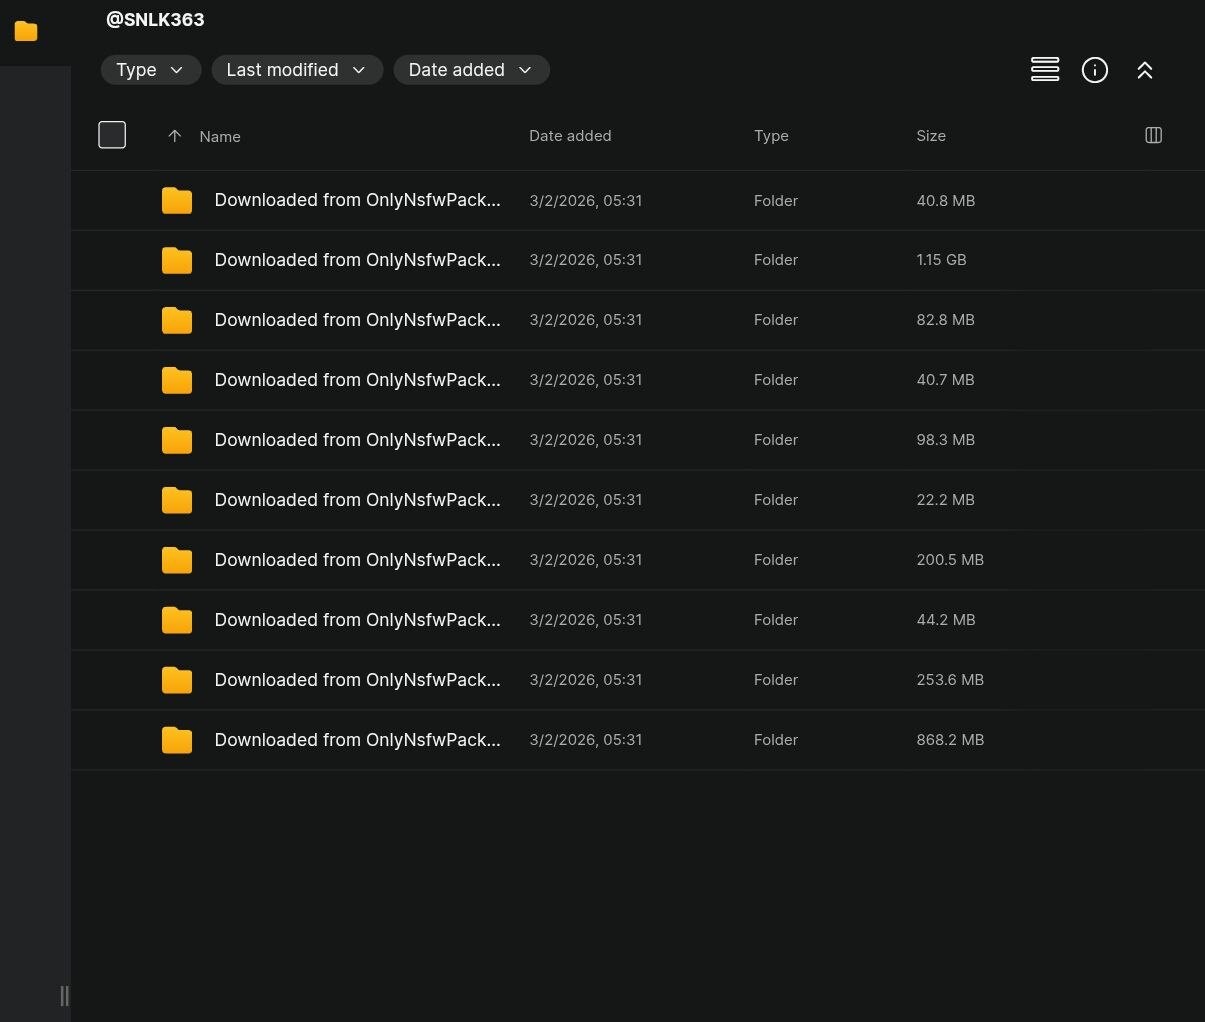Click the yellow folder icon in the left sidebar

coord(26,31)
